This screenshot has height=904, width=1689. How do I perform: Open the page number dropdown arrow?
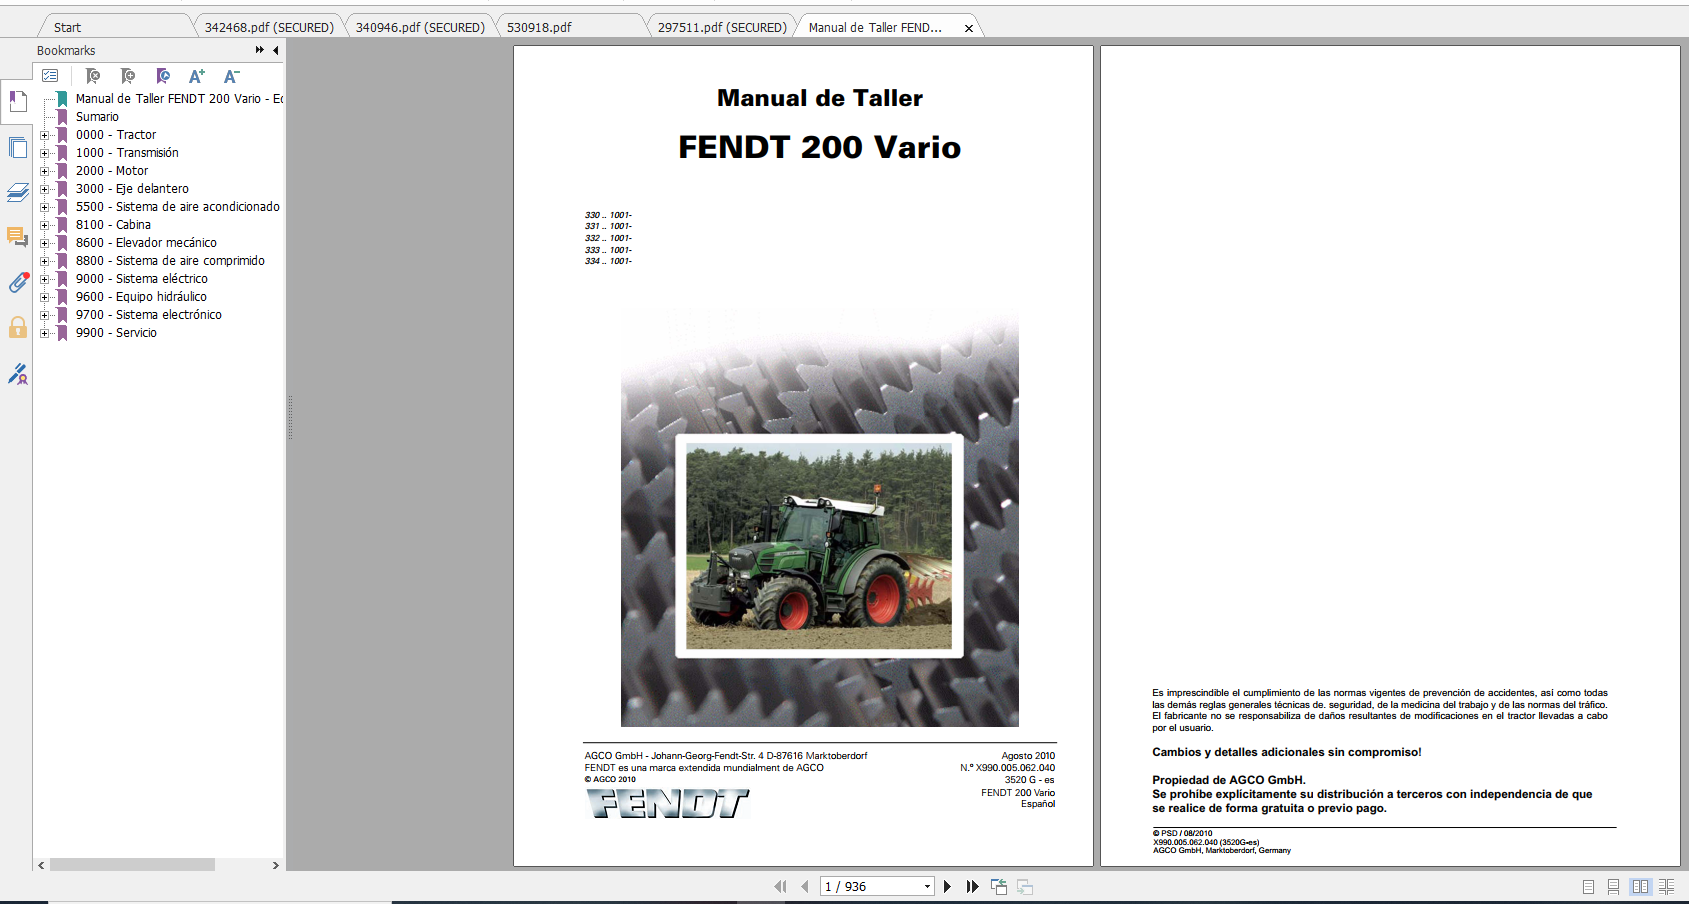pos(927,887)
